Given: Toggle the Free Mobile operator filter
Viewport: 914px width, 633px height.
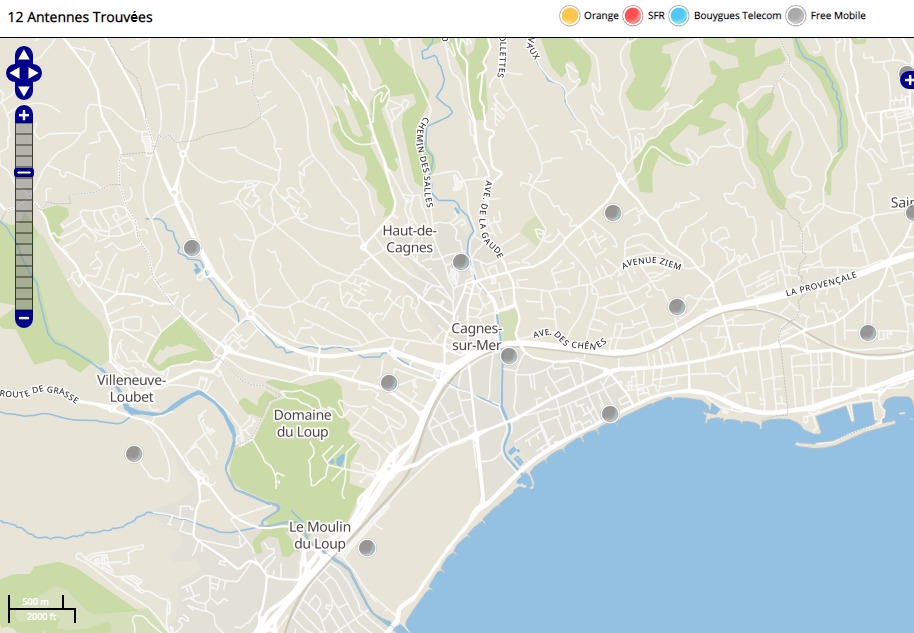Looking at the screenshot, I should (x=796, y=16).
